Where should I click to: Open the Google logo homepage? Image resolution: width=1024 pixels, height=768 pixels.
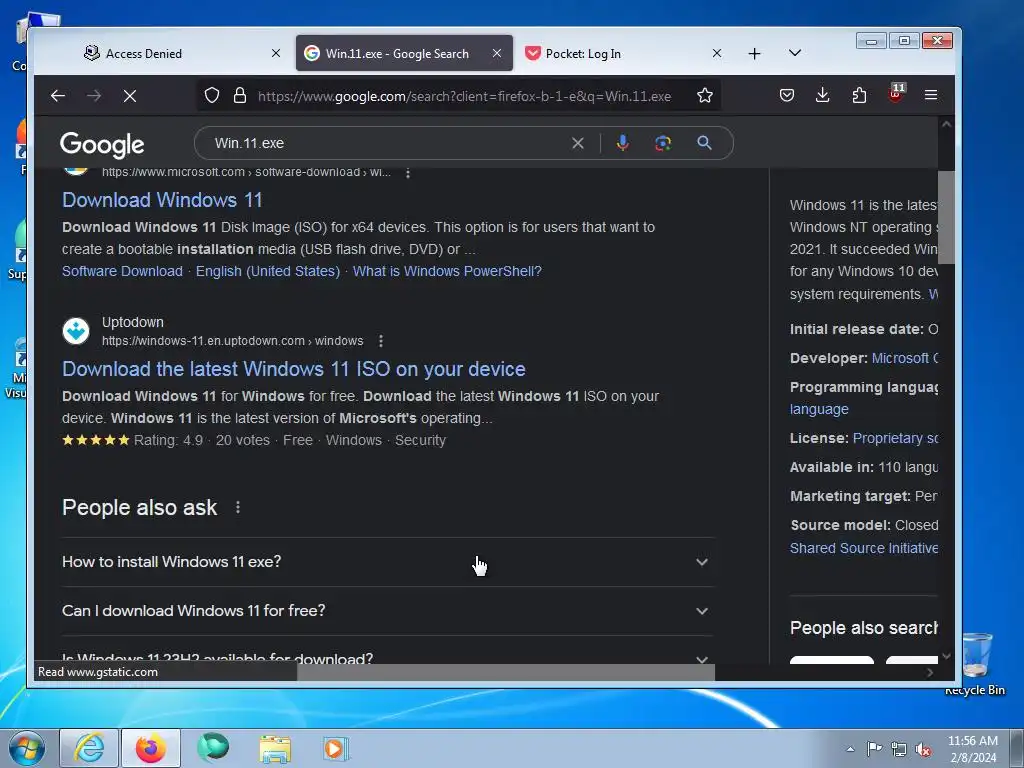(x=102, y=144)
